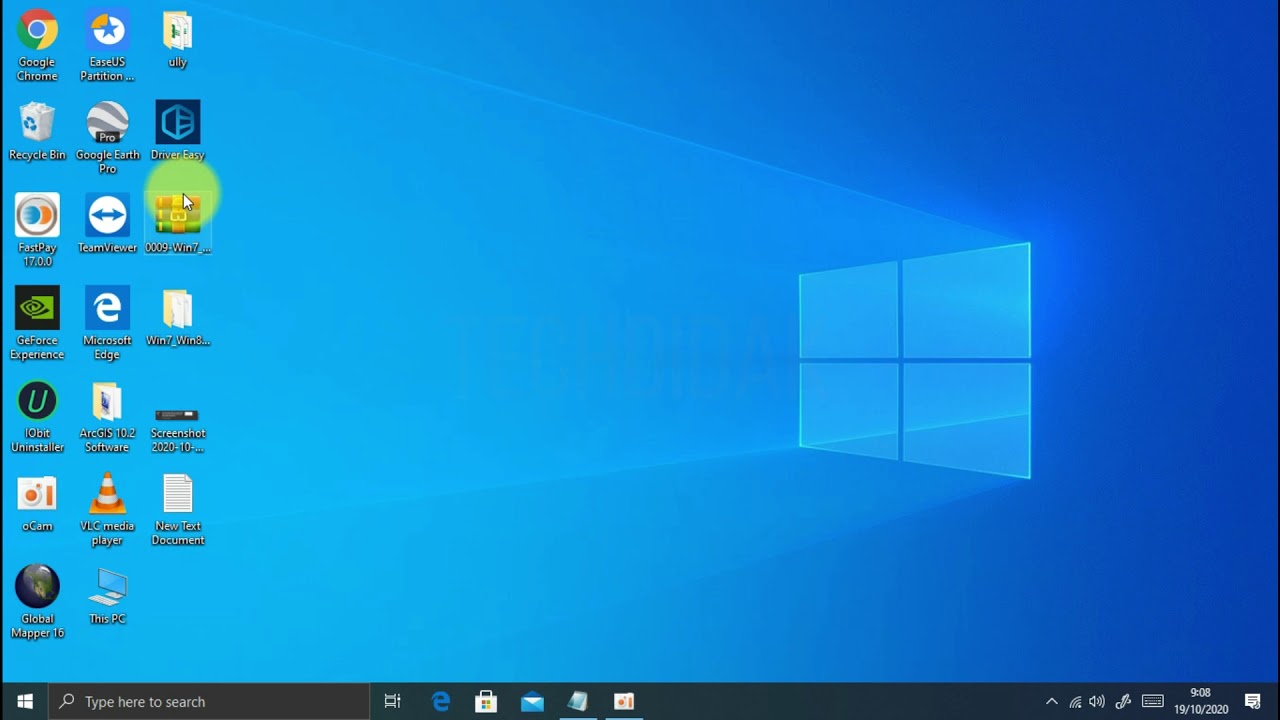Open the Google Chrome desktop shortcut
The image size is (1280, 720).
37,46
